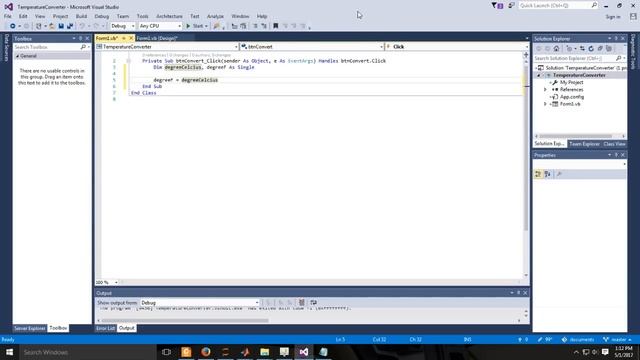
Task: Click the Alphabetical sort icon in Properties
Action: [x=547, y=174]
